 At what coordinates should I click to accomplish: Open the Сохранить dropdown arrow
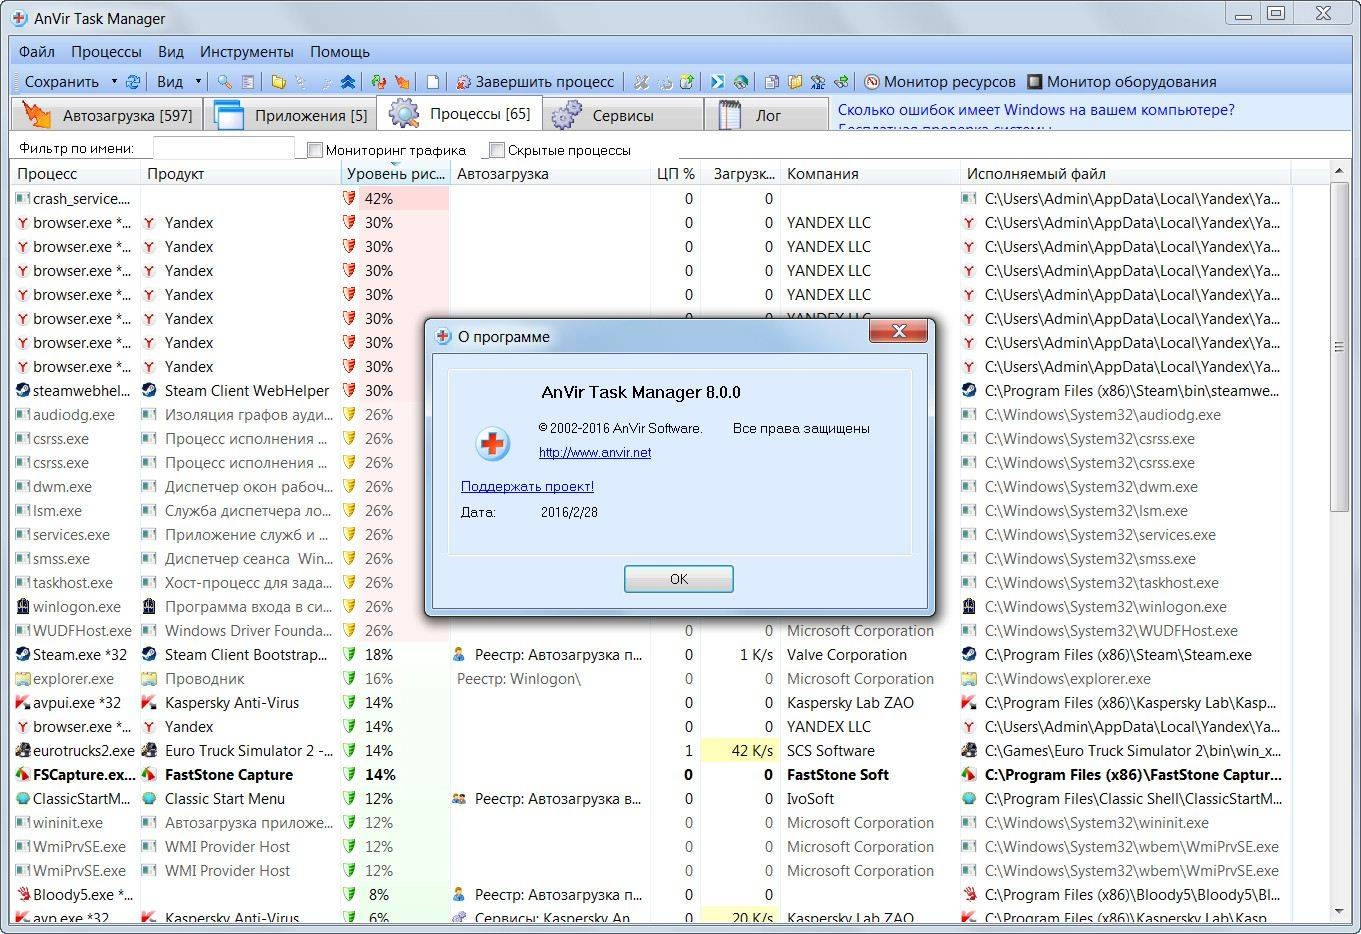pyautogui.click(x=114, y=82)
